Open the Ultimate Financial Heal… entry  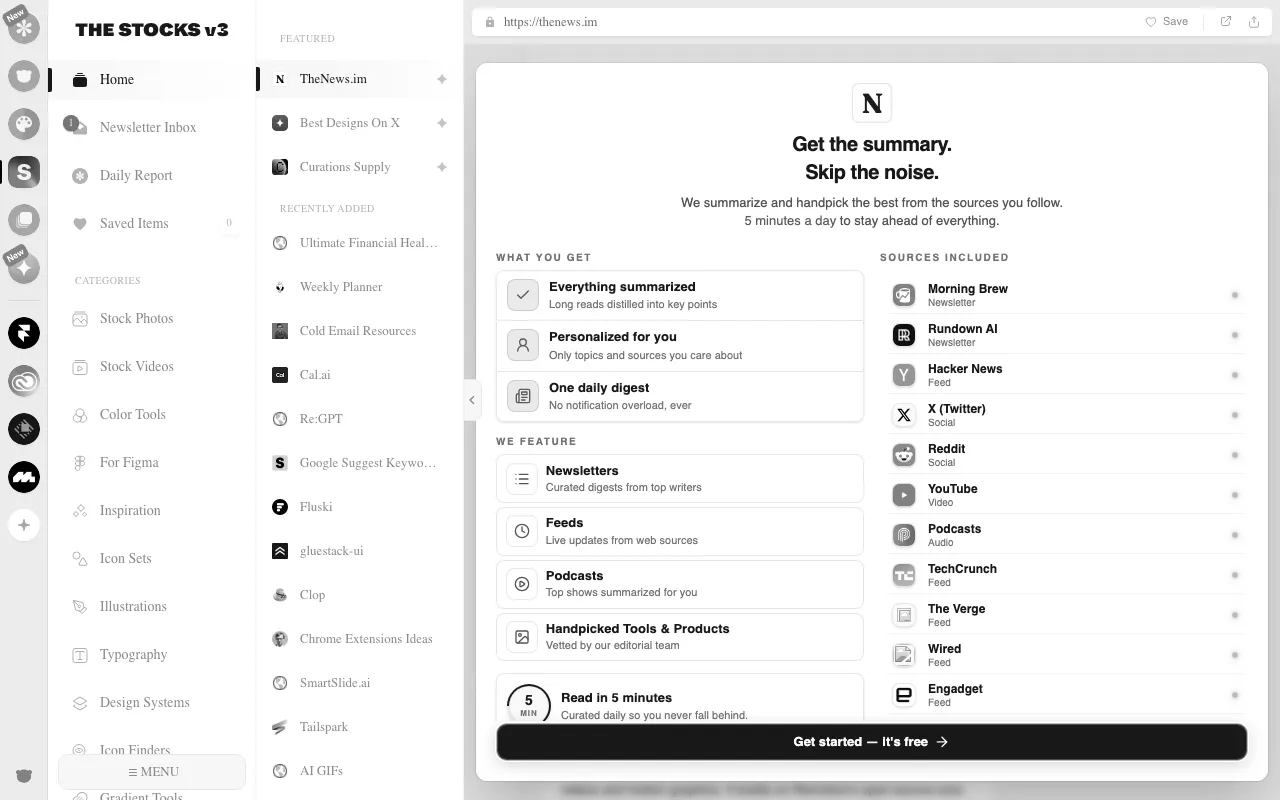point(360,243)
